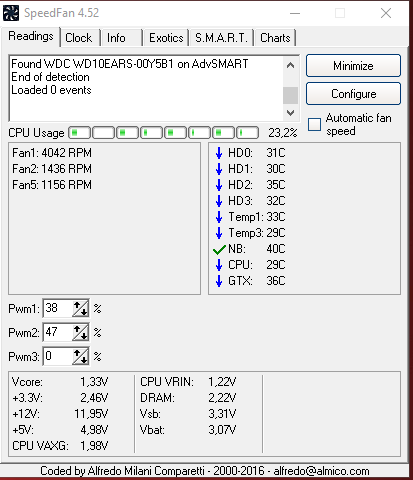Click the Pwm1 value field showing 38
This screenshot has height=480, width=413.
(58, 308)
